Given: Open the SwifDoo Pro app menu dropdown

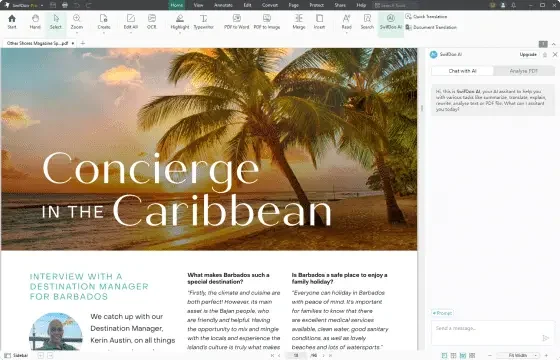Looking at the screenshot, I should coord(42,5).
